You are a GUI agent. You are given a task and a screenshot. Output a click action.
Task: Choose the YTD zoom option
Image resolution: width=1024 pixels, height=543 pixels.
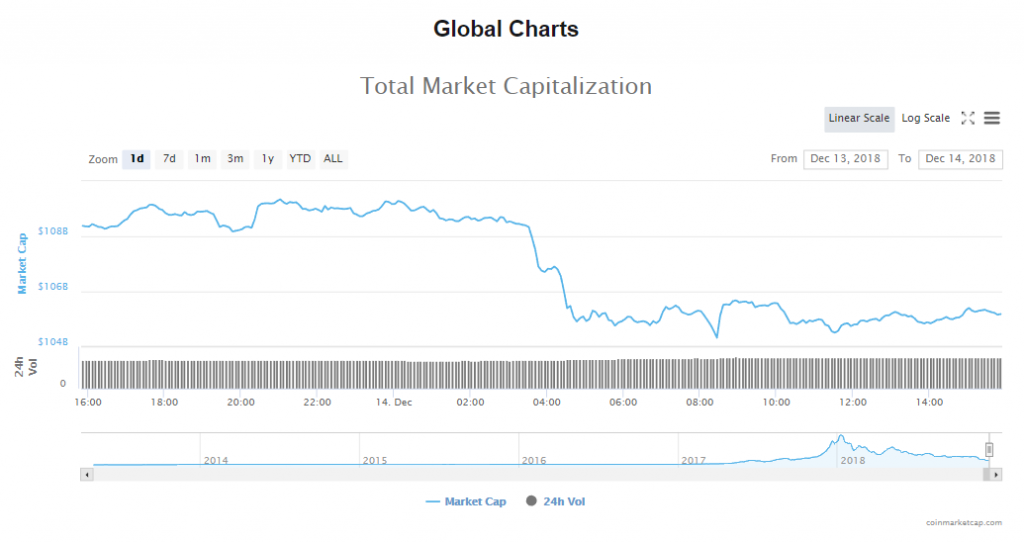[x=300, y=159]
